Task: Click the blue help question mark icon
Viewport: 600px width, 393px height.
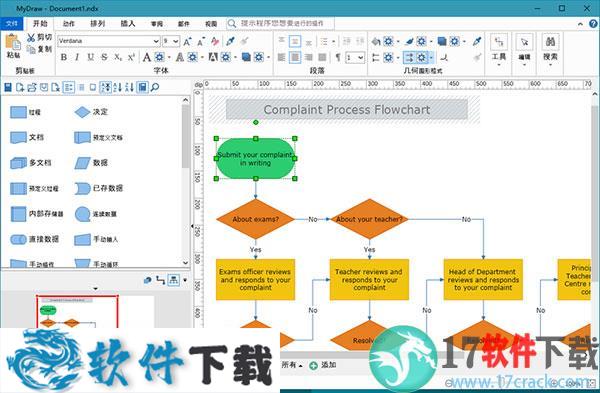Action: point(593,24)
